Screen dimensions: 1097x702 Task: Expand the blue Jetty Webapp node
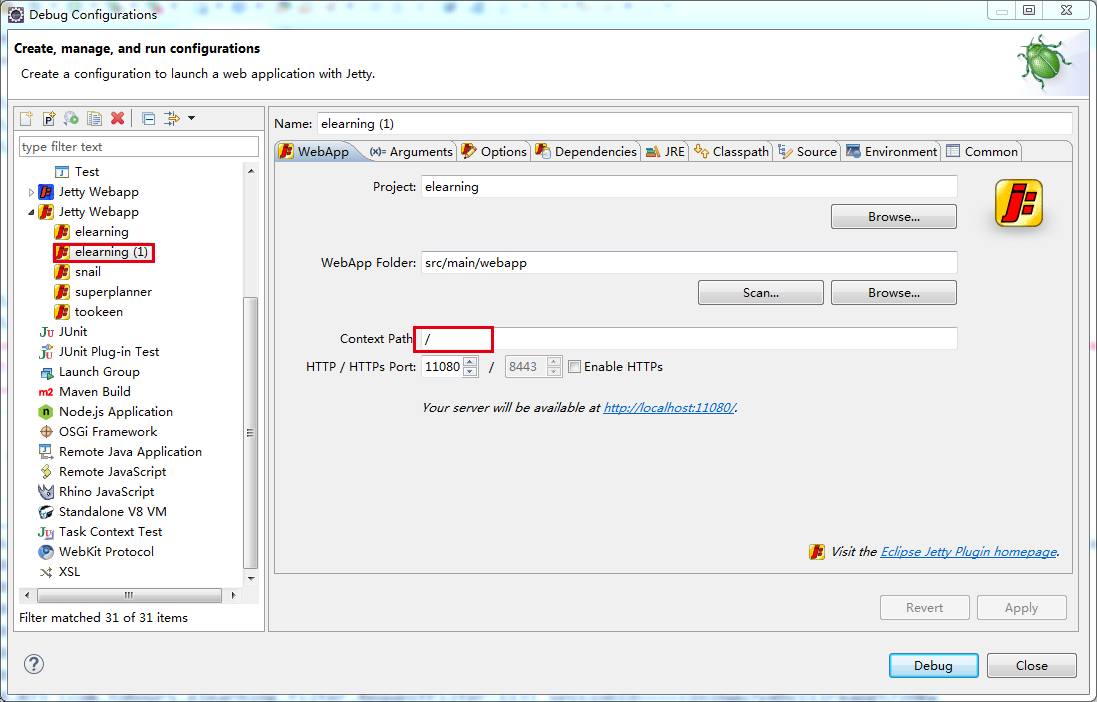coord(31,192)
